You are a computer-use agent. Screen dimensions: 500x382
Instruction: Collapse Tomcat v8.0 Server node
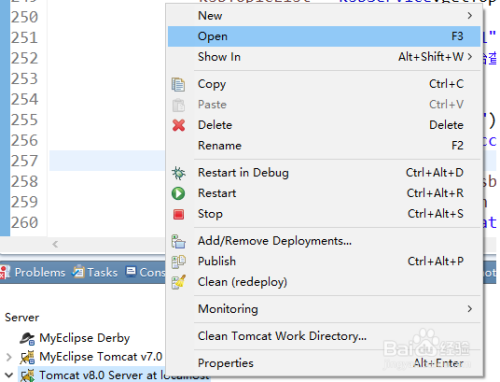[9, 375]
